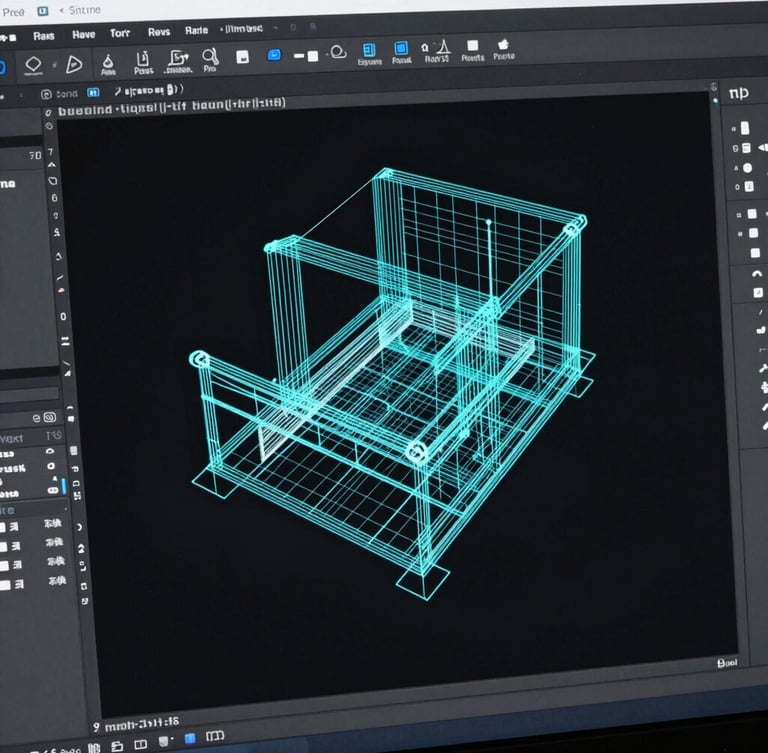
Task: Collapse the vakt panel header
Action: tap(31, 437)
